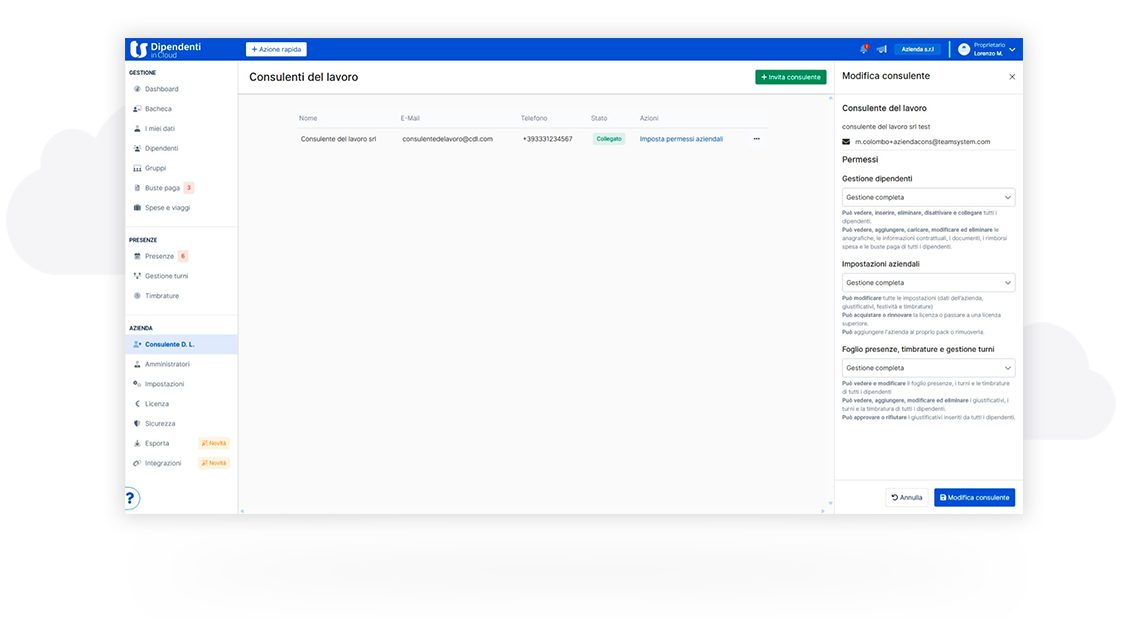Click the megaphone announcements icon
This screenshot has height=618, width=1124.
pos(882,49)
